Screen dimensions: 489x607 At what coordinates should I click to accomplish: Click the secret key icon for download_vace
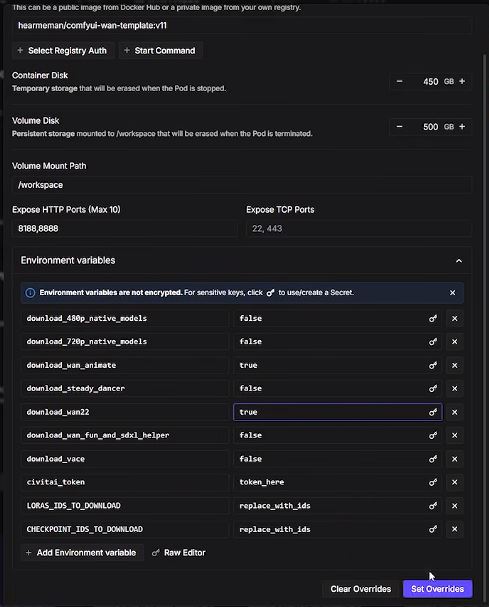(432, 459)
